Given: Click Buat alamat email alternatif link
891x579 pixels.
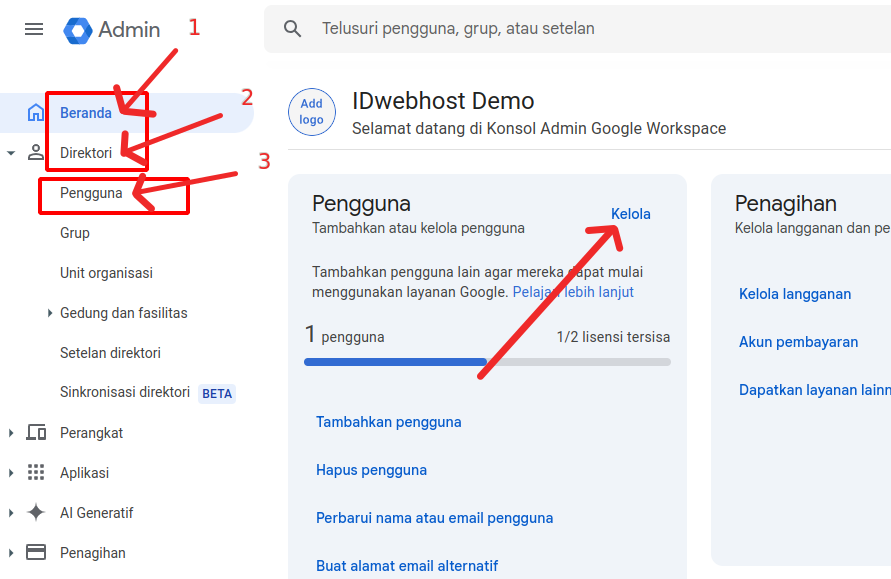Looking at the screenshot, I should 407,566.
